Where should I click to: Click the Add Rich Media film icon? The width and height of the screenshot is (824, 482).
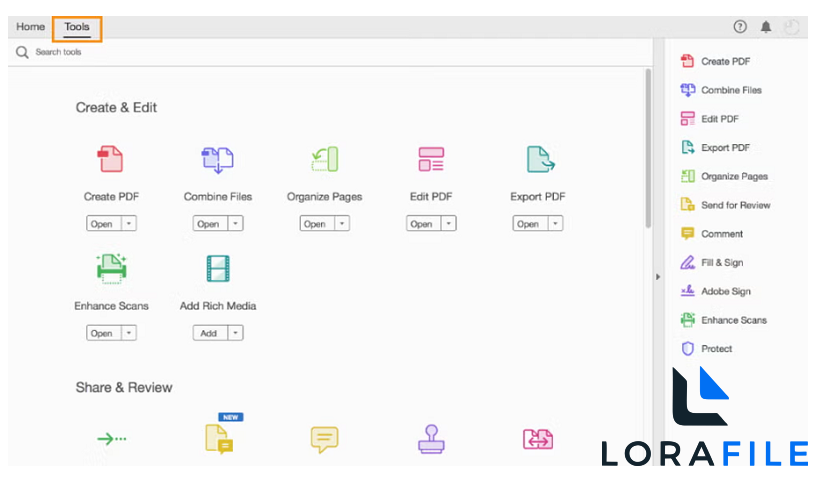point(218,269)
